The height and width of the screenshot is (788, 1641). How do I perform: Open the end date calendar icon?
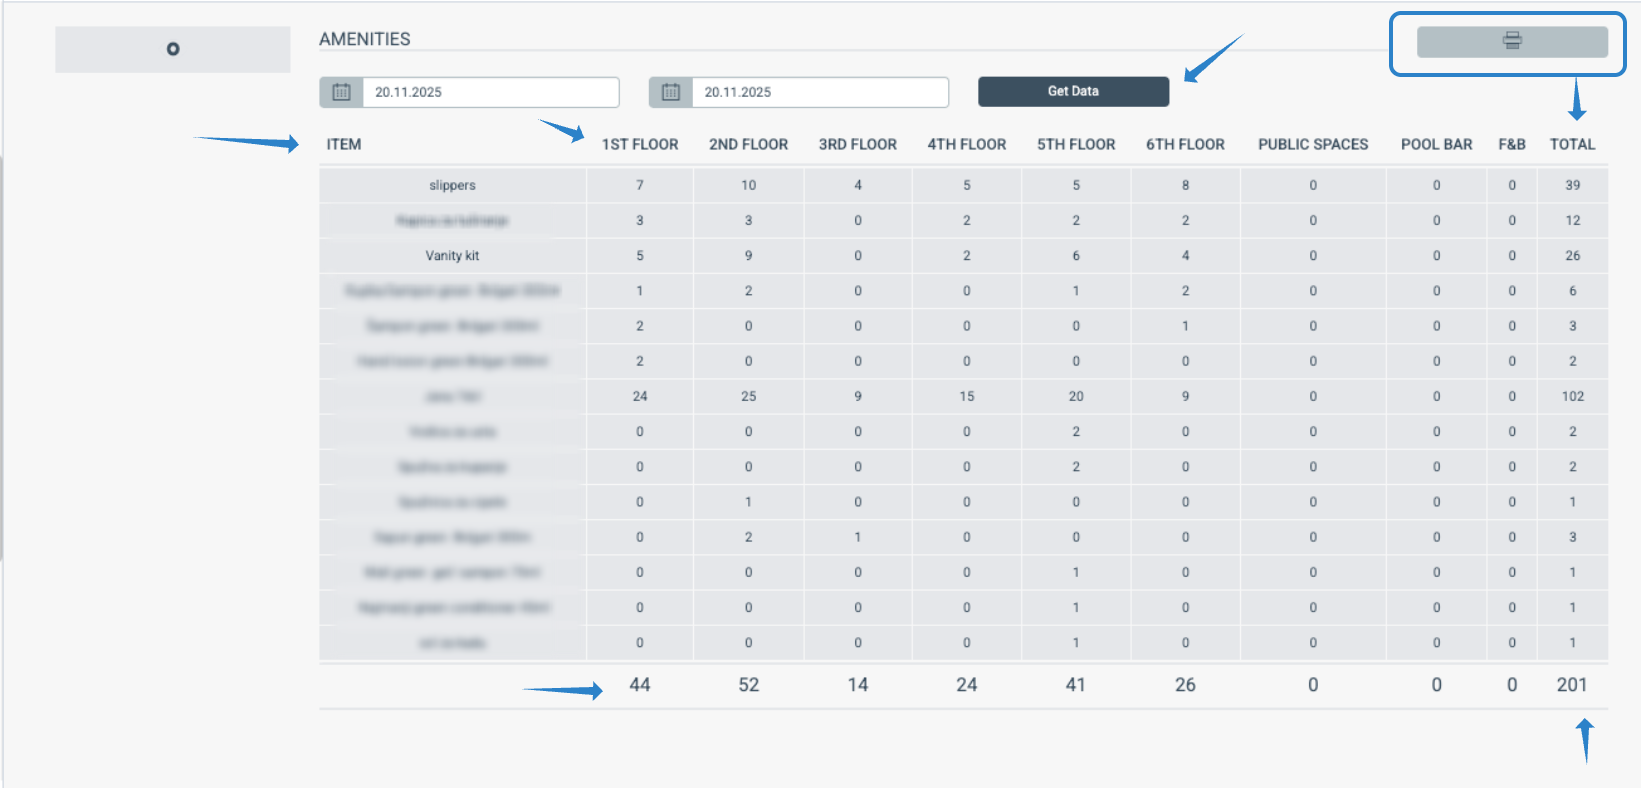[x=671, y=92]
